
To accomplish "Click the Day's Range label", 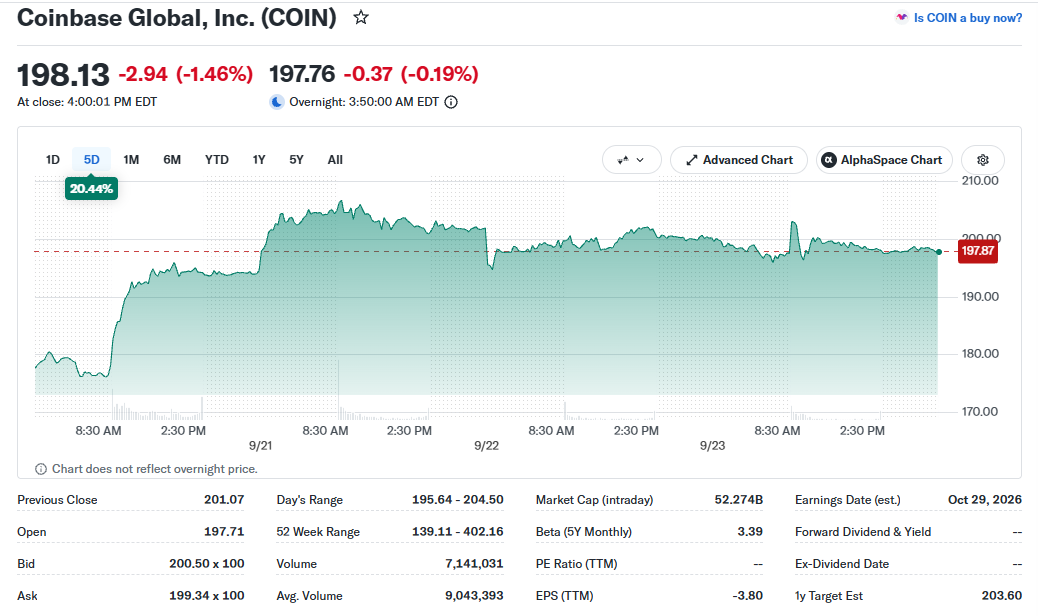I will tap(310, 500).
